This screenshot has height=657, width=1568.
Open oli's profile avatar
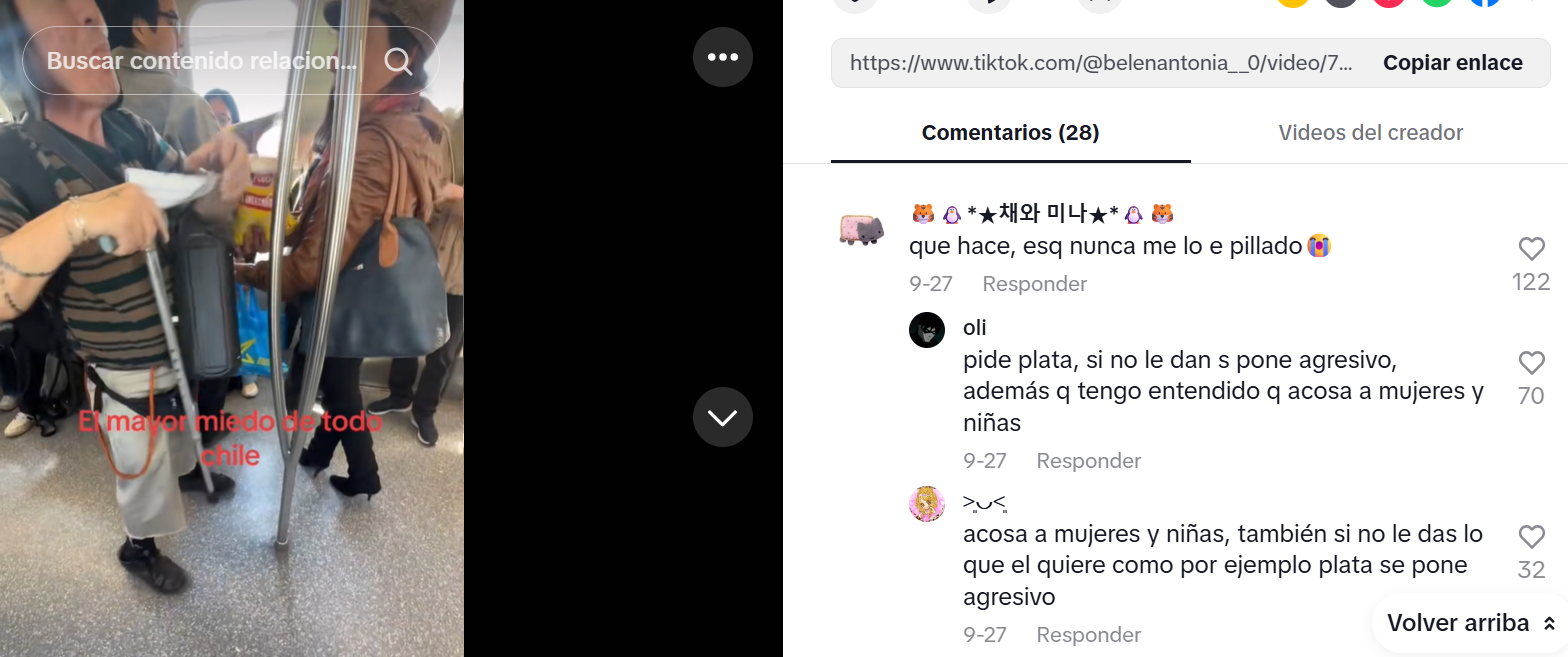[927, 329]
